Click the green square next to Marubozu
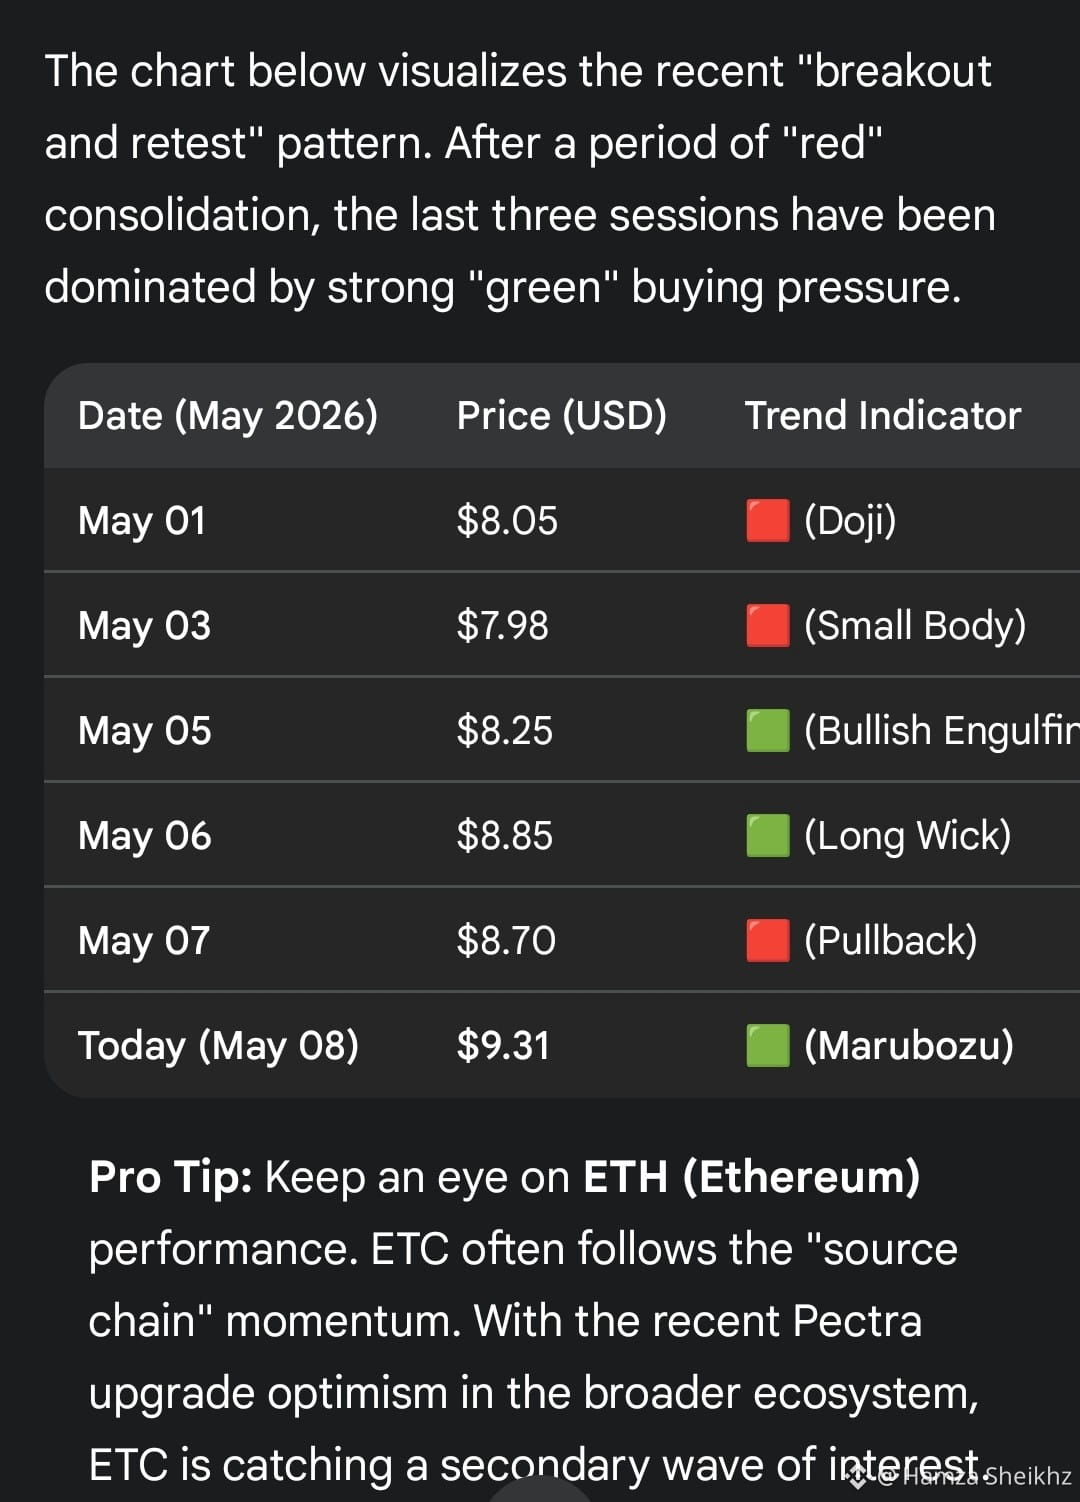 (x=768, y=1045)
